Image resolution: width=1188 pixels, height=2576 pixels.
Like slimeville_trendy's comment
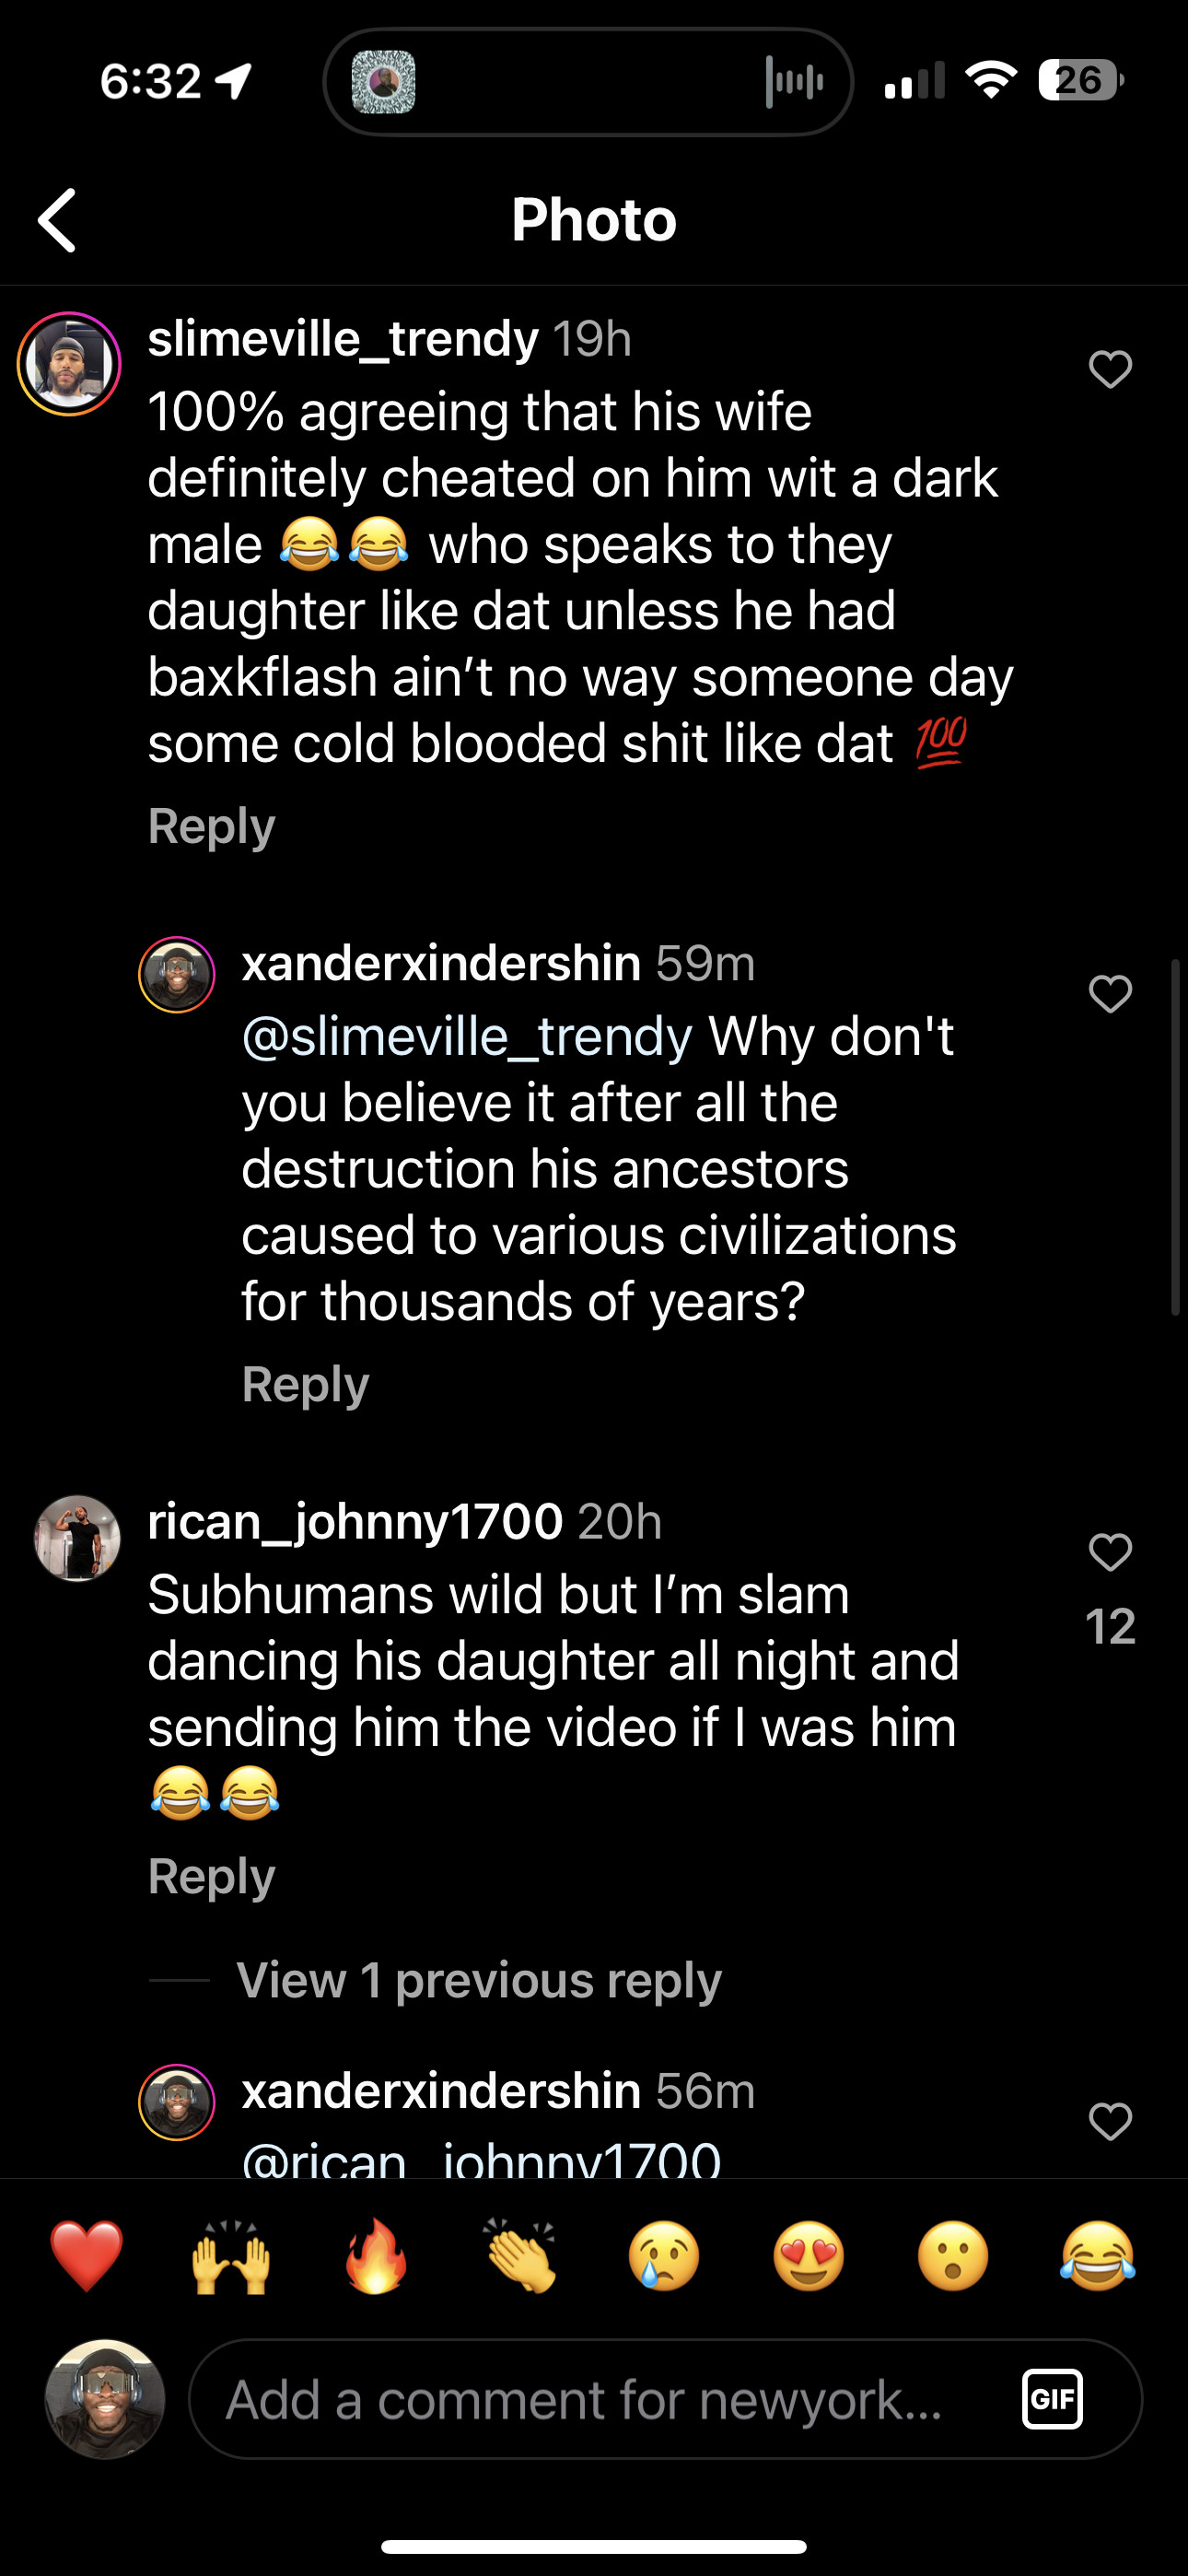1110,369
